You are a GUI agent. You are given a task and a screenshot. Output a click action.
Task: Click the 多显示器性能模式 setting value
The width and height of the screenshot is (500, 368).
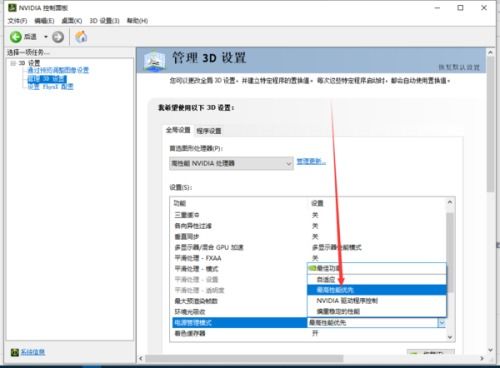tap(337, 247)
